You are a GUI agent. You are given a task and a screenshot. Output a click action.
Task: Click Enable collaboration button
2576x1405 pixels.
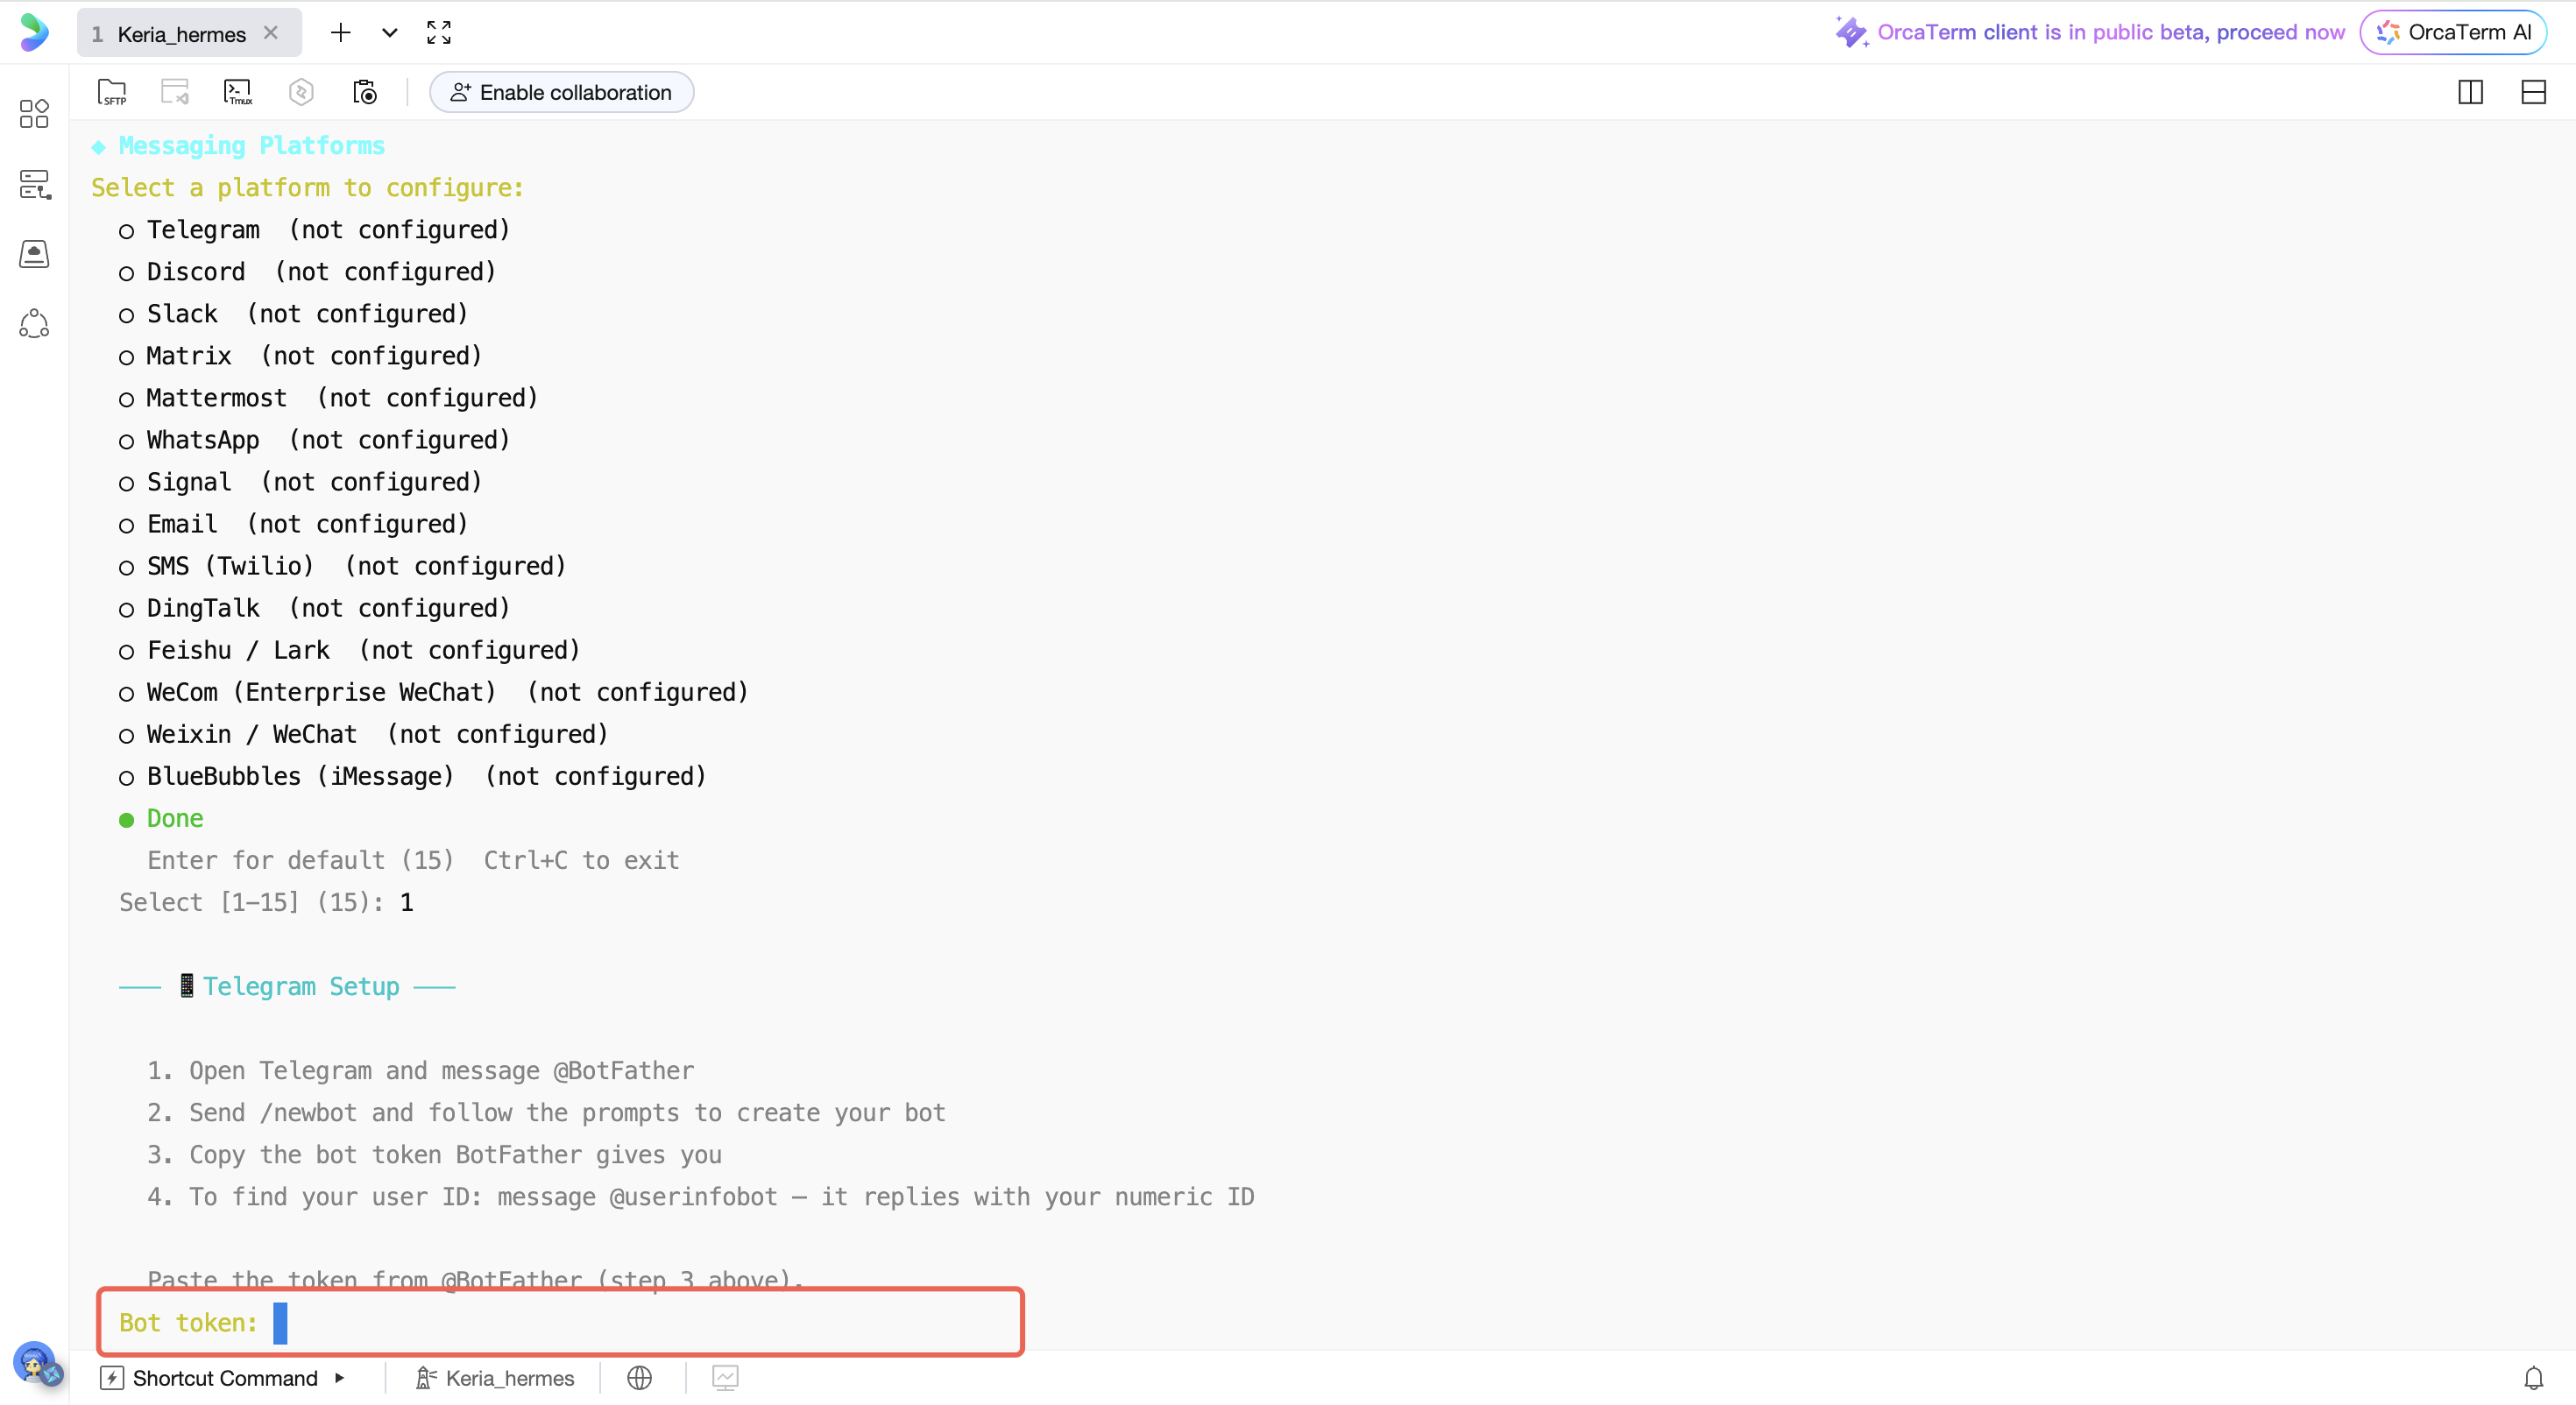click(561, 92)
